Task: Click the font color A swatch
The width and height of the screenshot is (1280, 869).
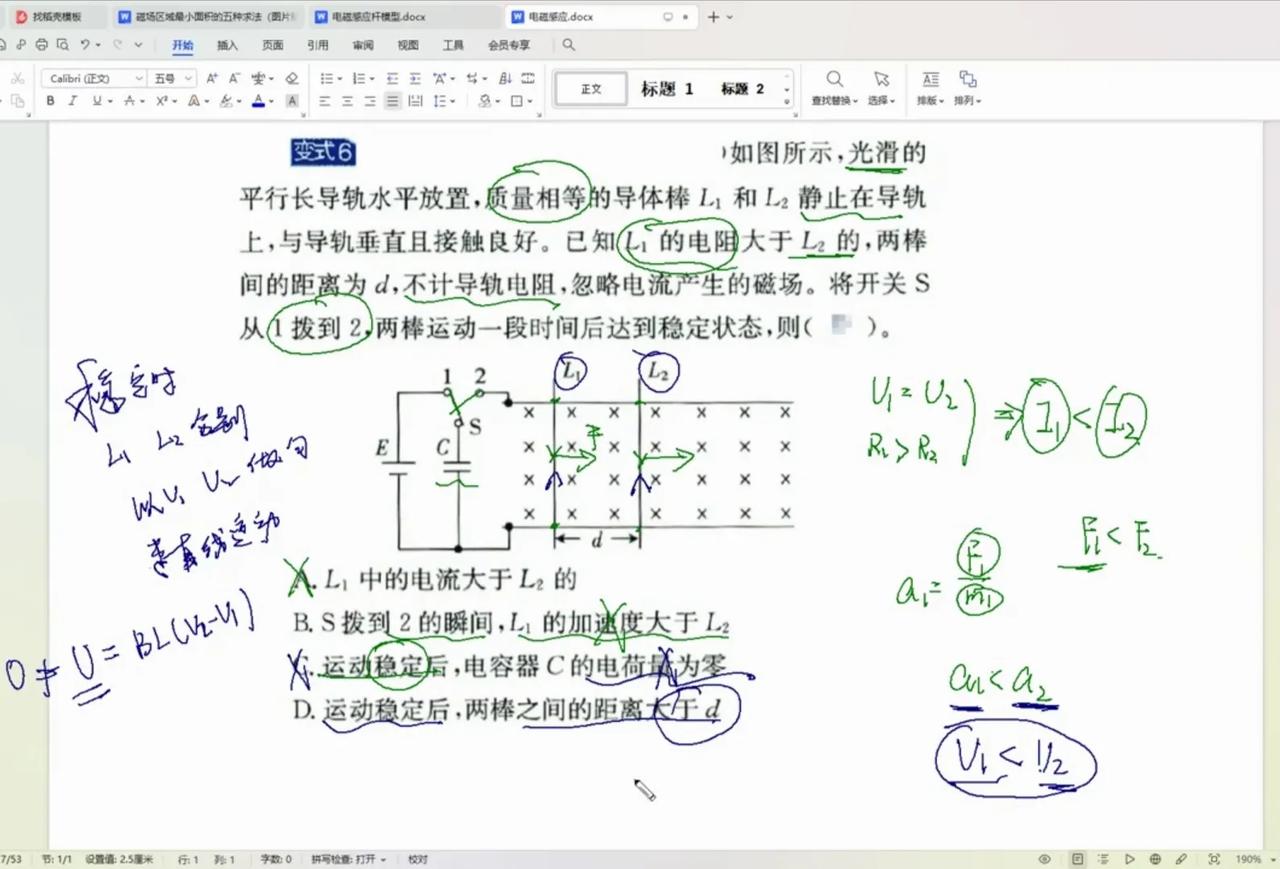Action: click(x=258, y=101)
